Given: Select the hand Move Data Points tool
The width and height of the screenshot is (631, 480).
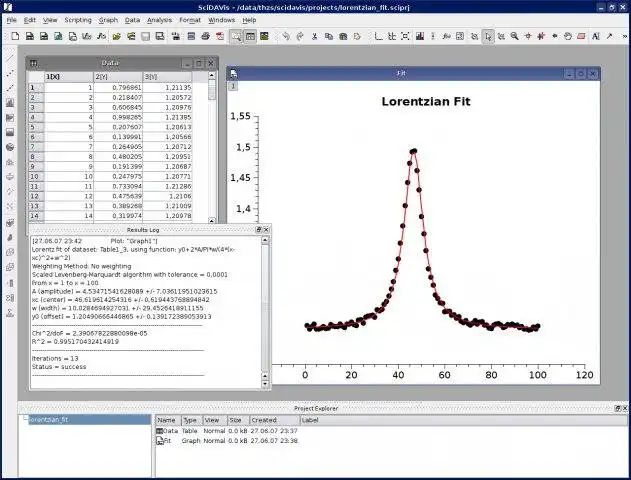Looking at the screenshot, I should [567, 36].
